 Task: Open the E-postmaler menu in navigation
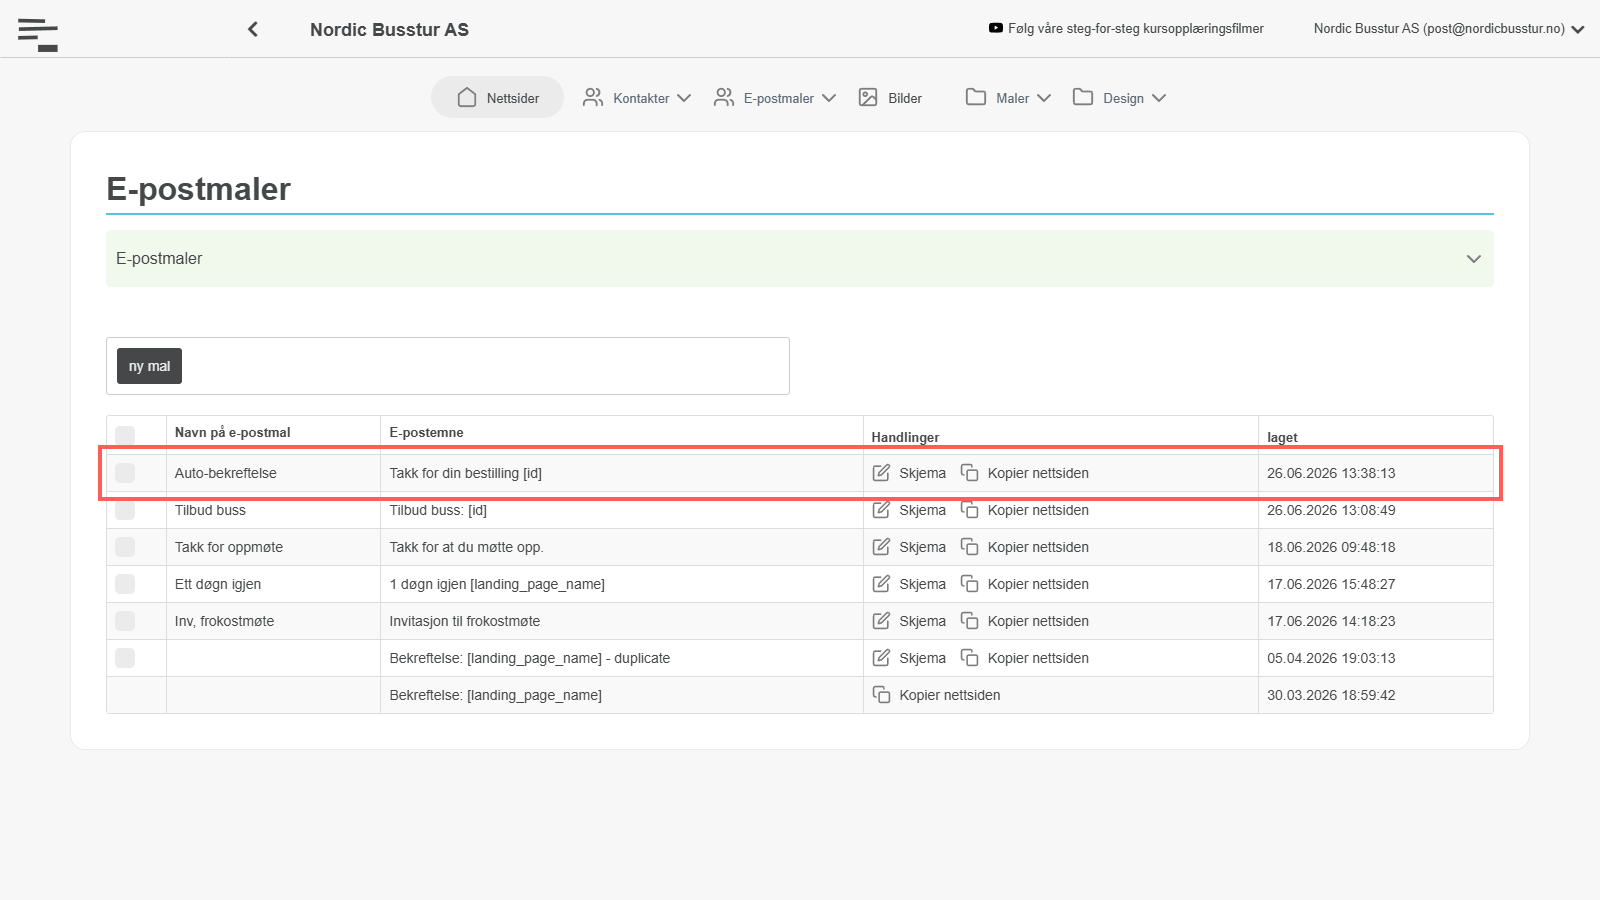click(775, 97)
